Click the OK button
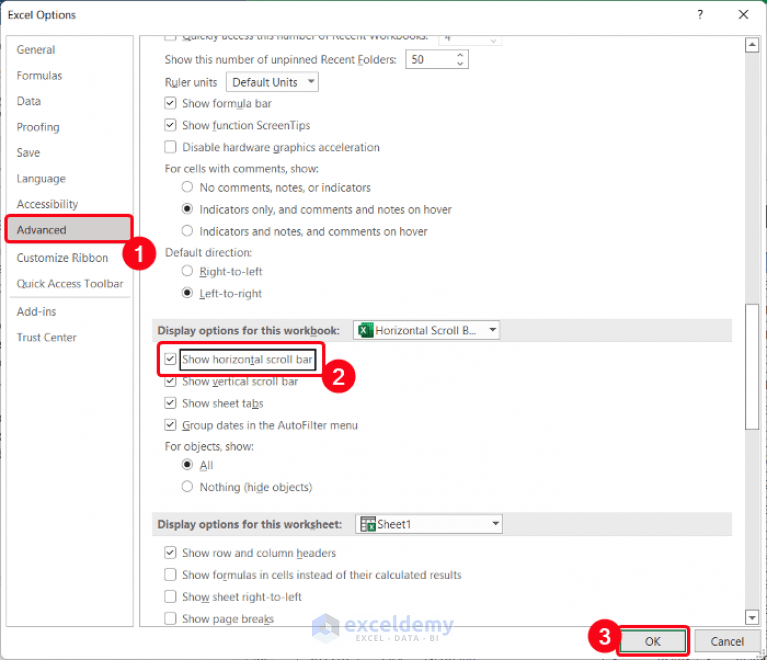Image resolution: width=767 pixels, height=660 pixels. click(x=652, y=641)
